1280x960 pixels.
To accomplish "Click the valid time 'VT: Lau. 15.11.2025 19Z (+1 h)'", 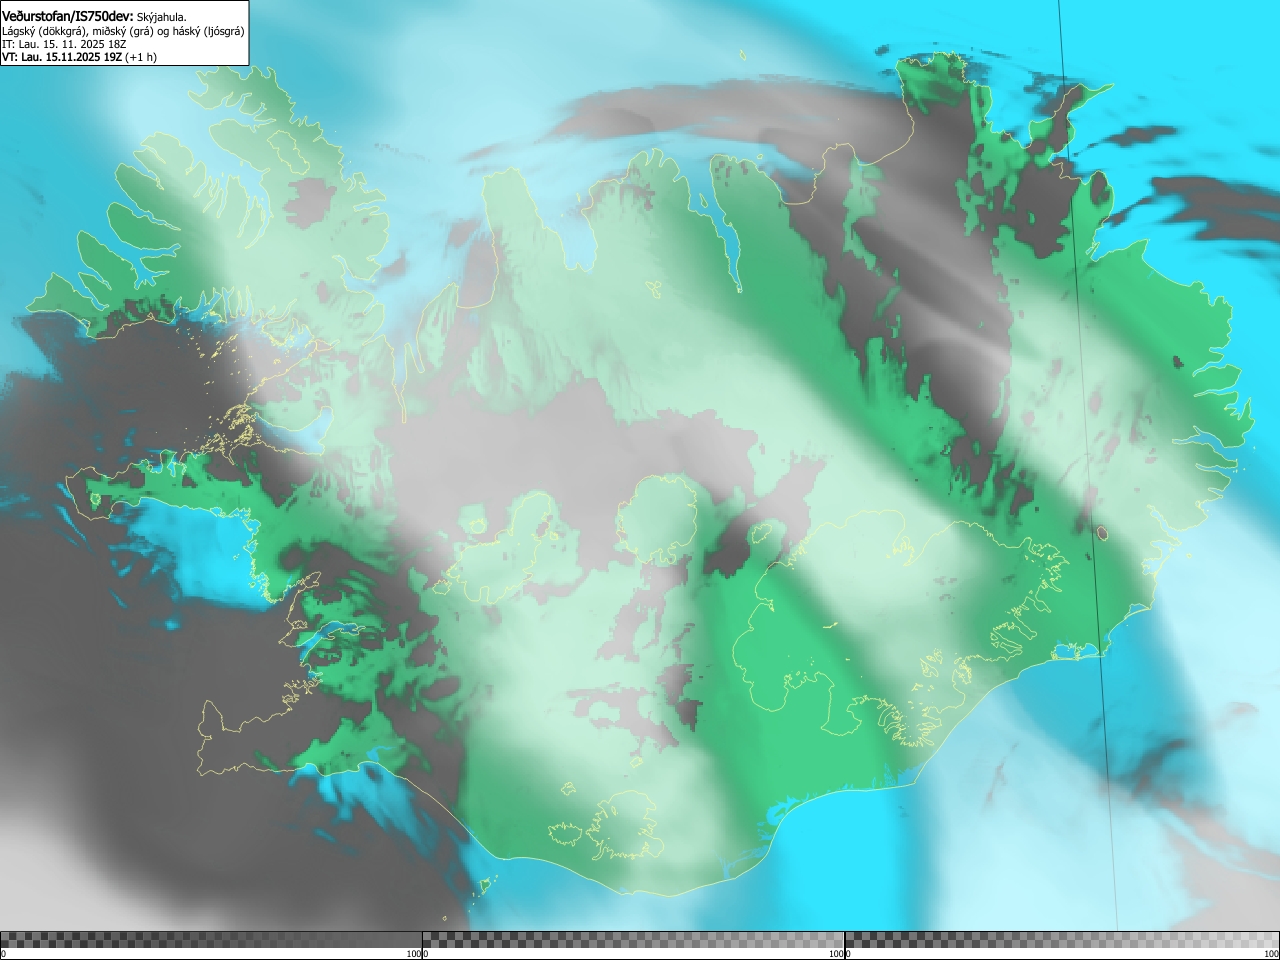I will (x=79, y=57).
